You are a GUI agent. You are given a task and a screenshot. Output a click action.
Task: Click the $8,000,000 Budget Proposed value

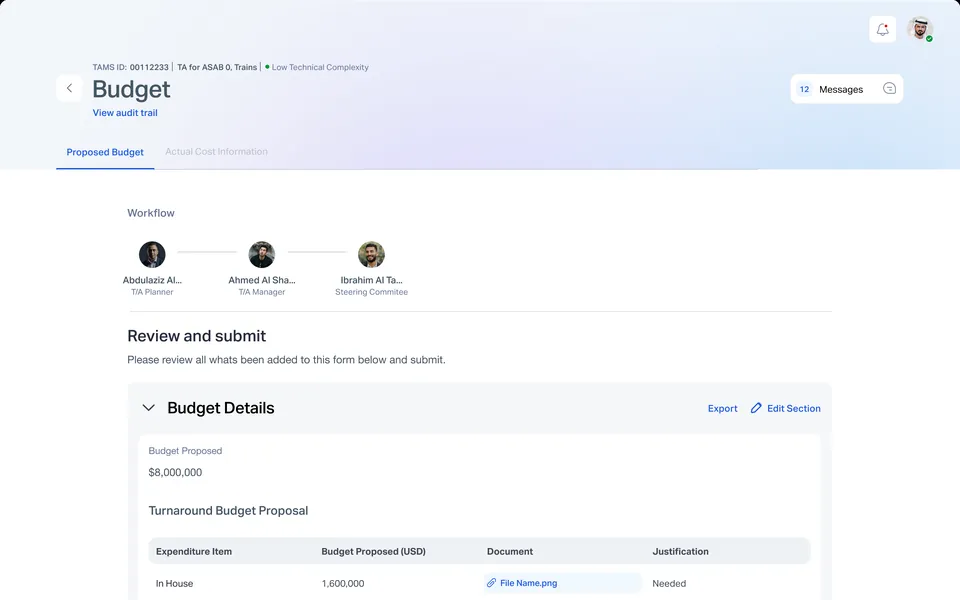pos(175,472)
